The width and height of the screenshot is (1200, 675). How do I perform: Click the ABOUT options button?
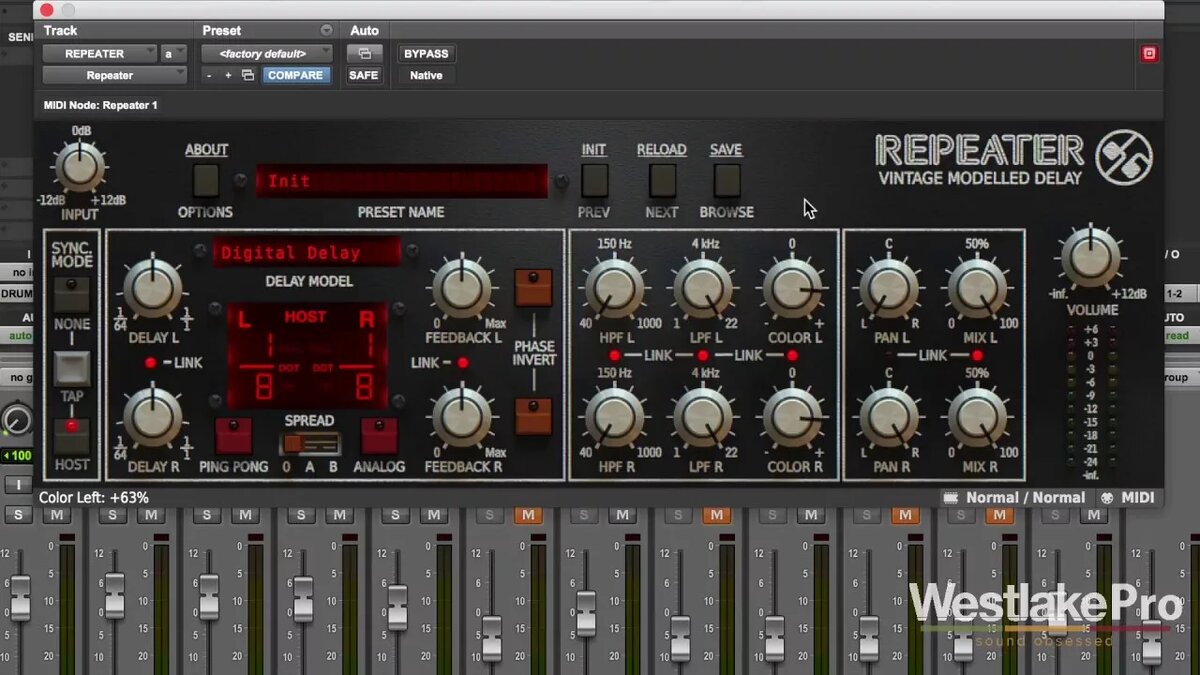pyautogui.click(x=206, y=180)
